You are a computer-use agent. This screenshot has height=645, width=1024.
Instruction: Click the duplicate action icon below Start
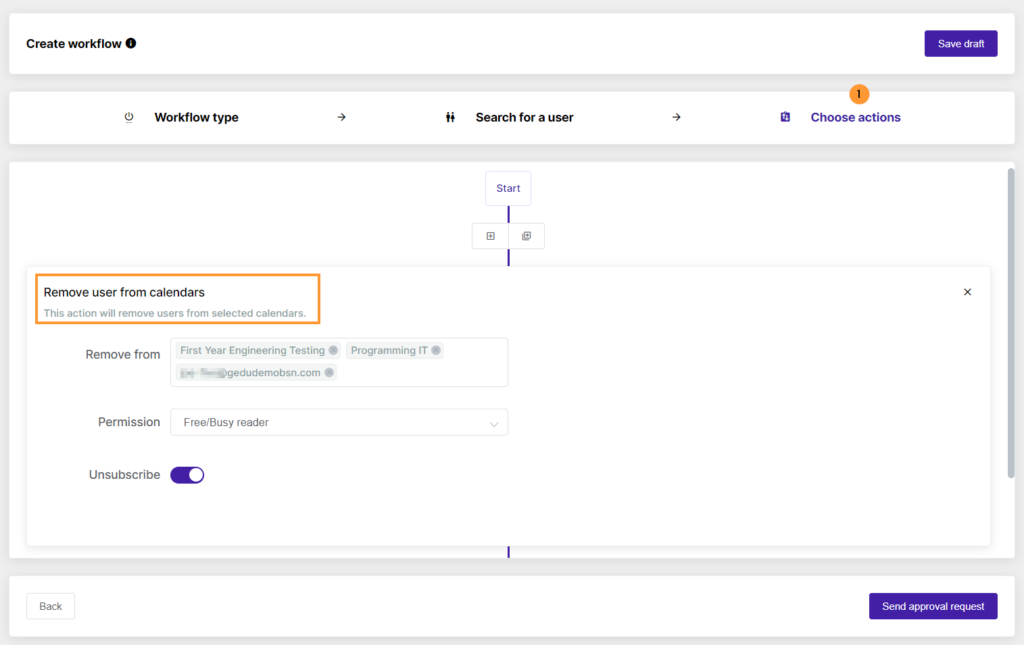(x=527, y=235)
